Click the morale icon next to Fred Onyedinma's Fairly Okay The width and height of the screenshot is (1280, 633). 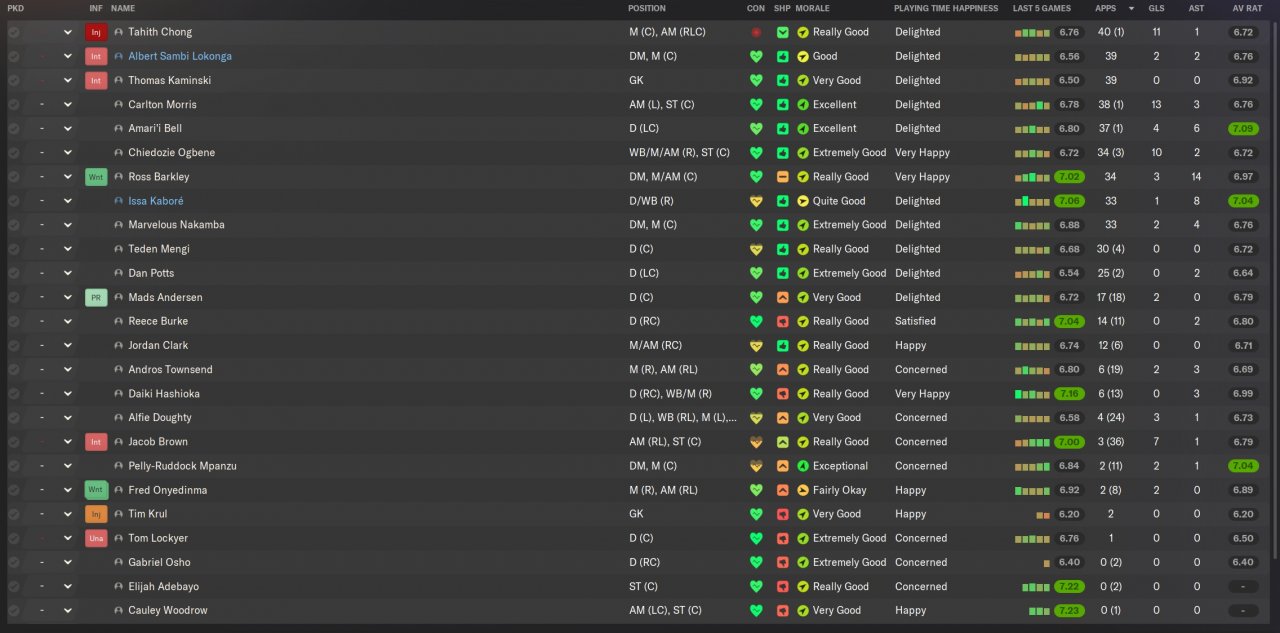click(803, 490)
